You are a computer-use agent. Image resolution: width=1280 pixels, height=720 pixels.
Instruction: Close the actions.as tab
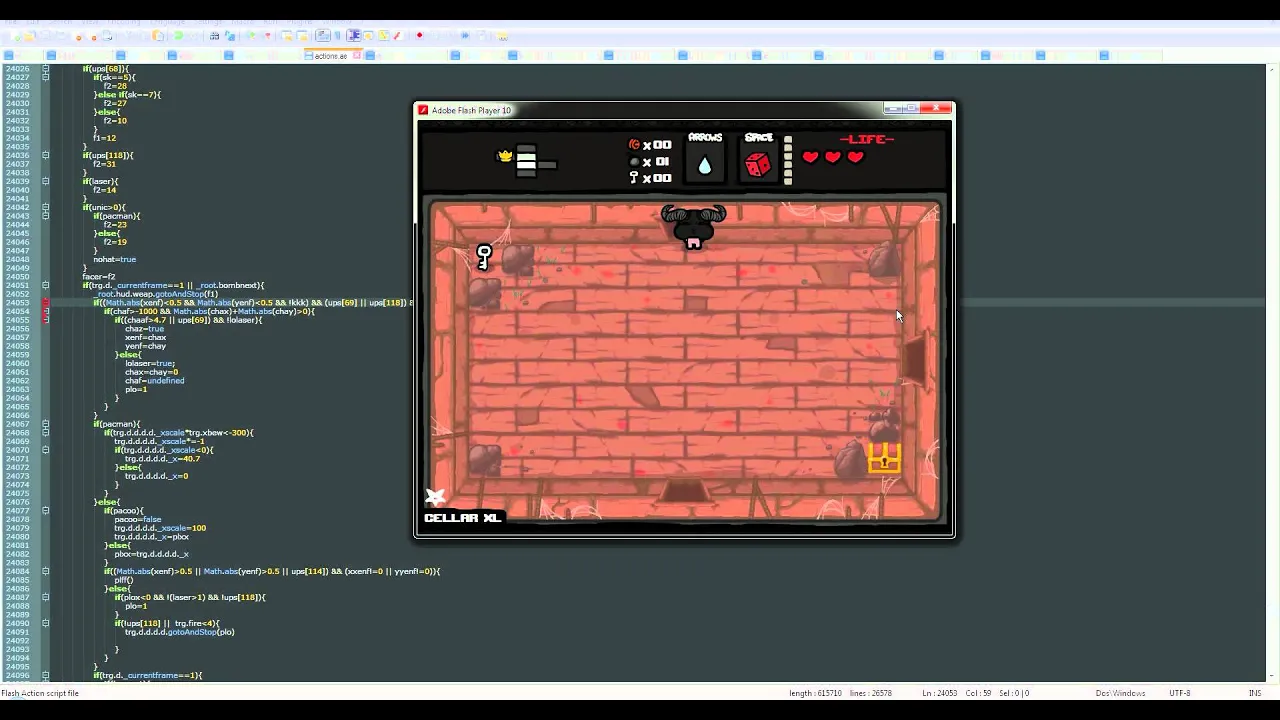[355, 55]
